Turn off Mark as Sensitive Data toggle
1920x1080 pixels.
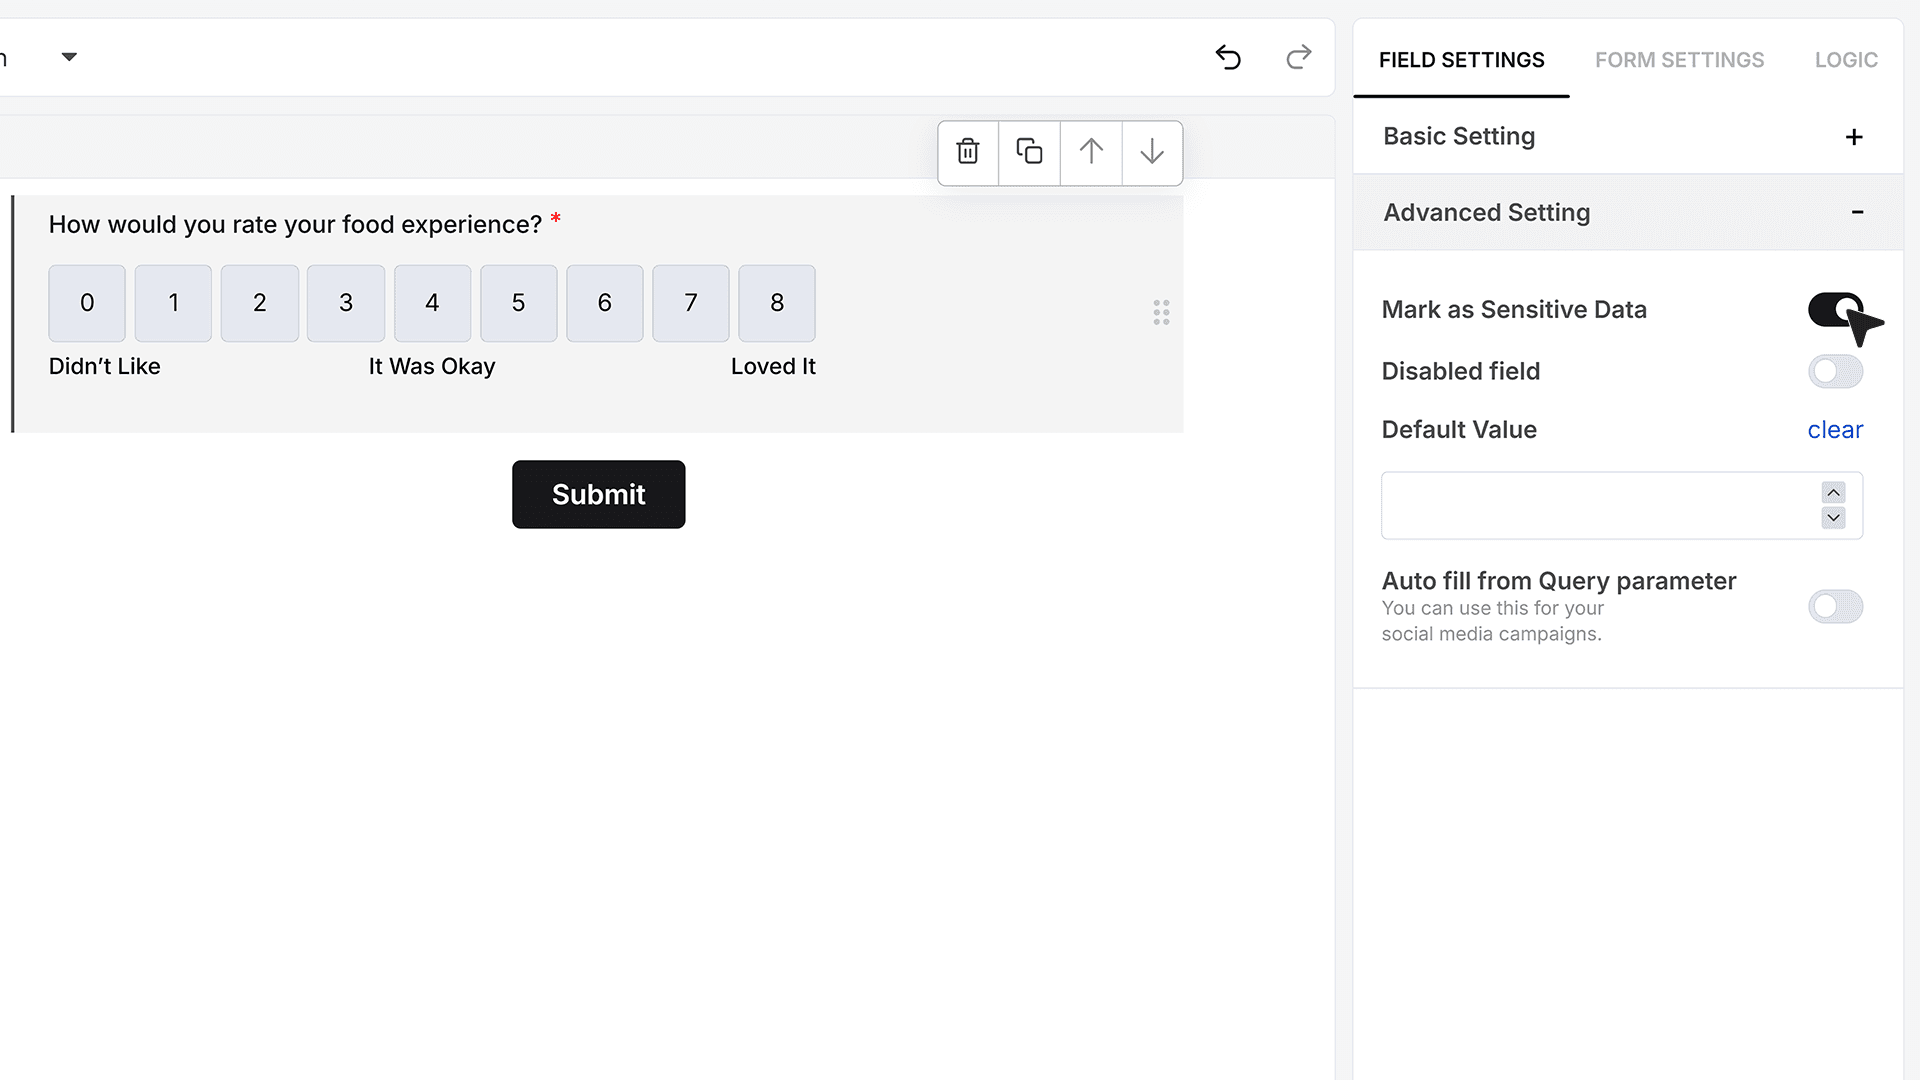(1835, 310)
